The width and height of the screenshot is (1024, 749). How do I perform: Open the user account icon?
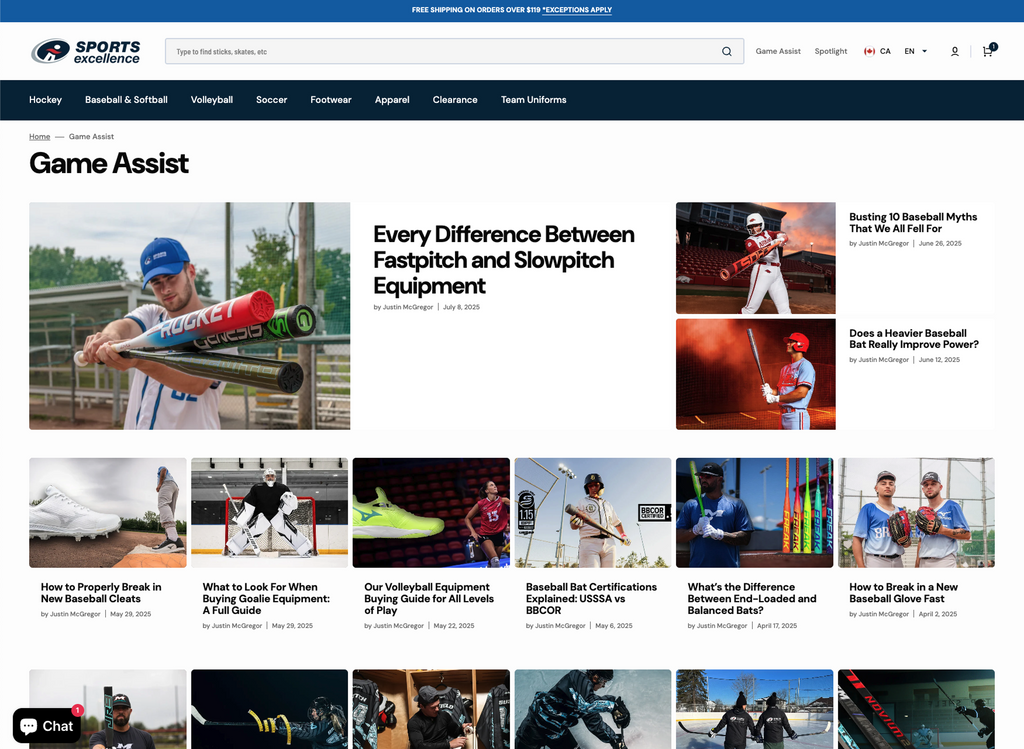point(955,51)
